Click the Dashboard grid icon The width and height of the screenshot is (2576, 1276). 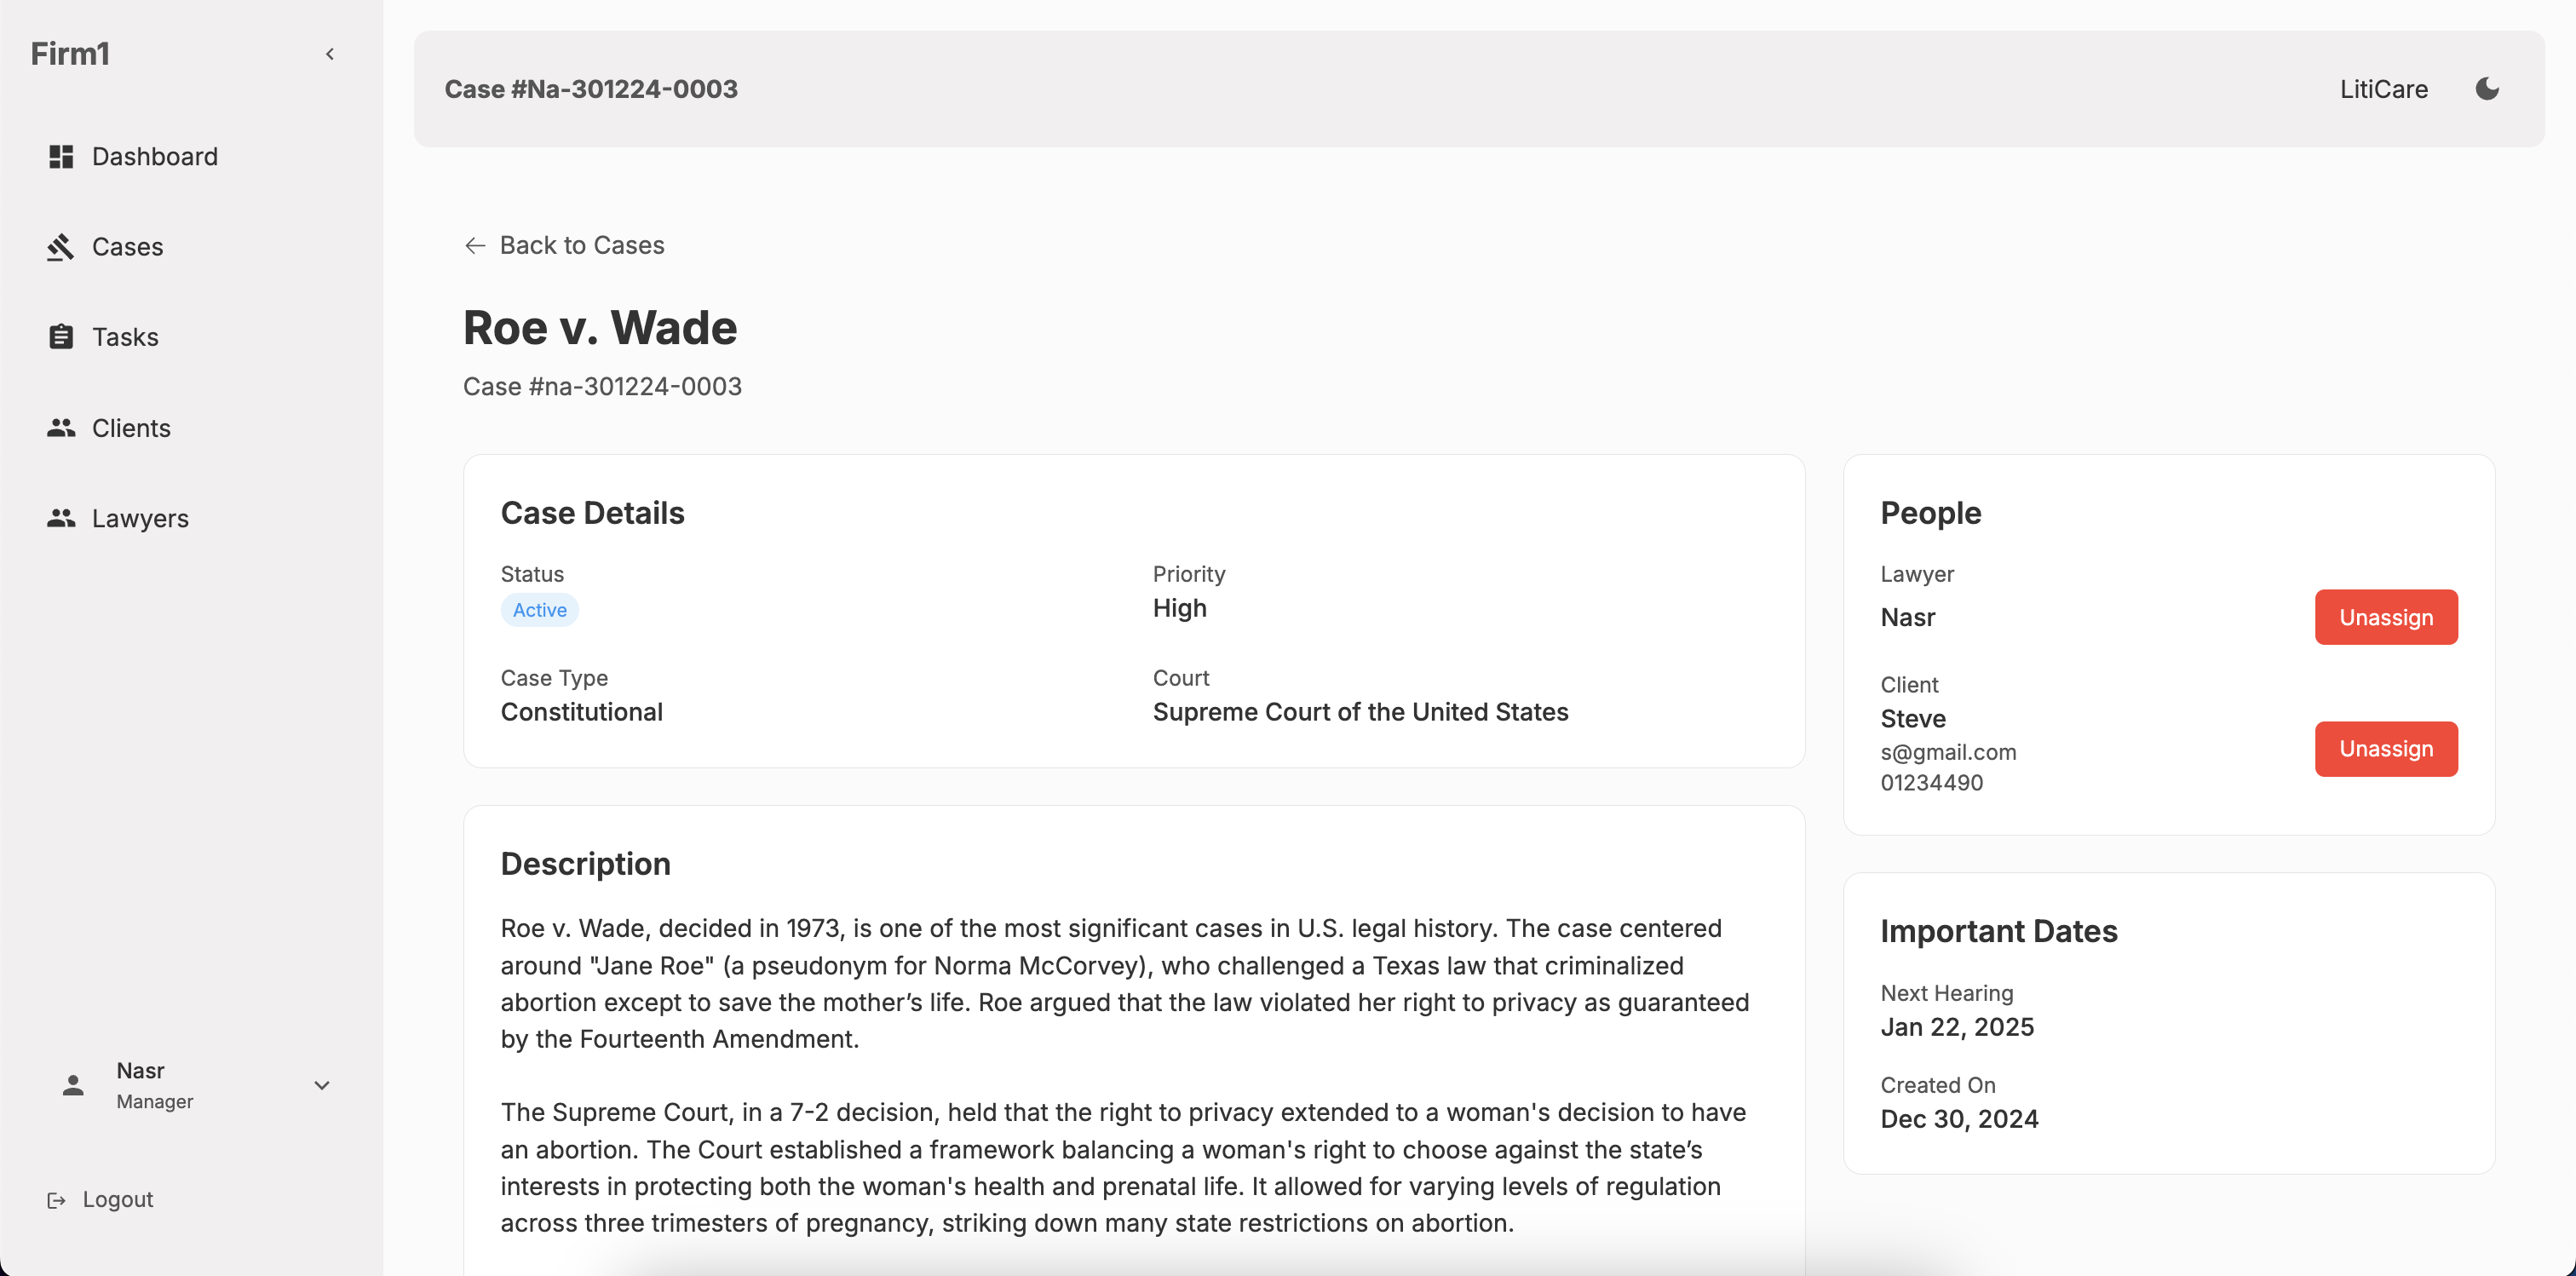(61, 156)
